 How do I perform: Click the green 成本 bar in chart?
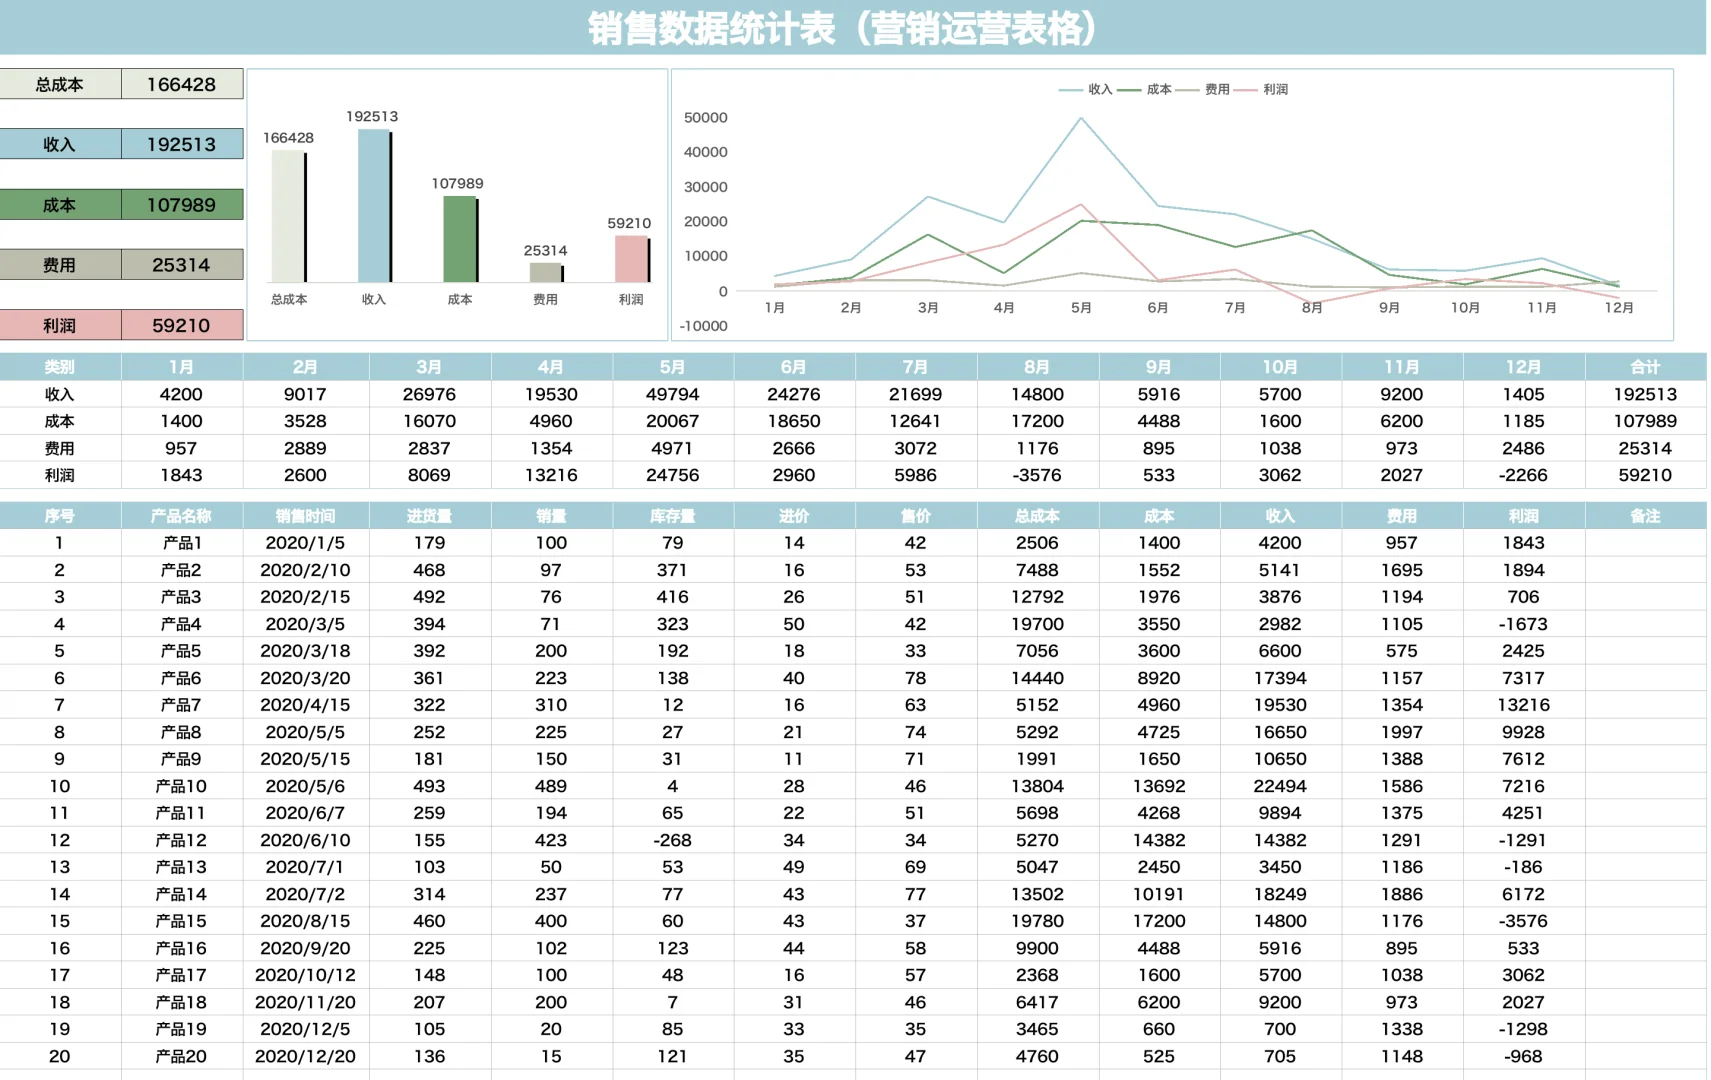460,240
